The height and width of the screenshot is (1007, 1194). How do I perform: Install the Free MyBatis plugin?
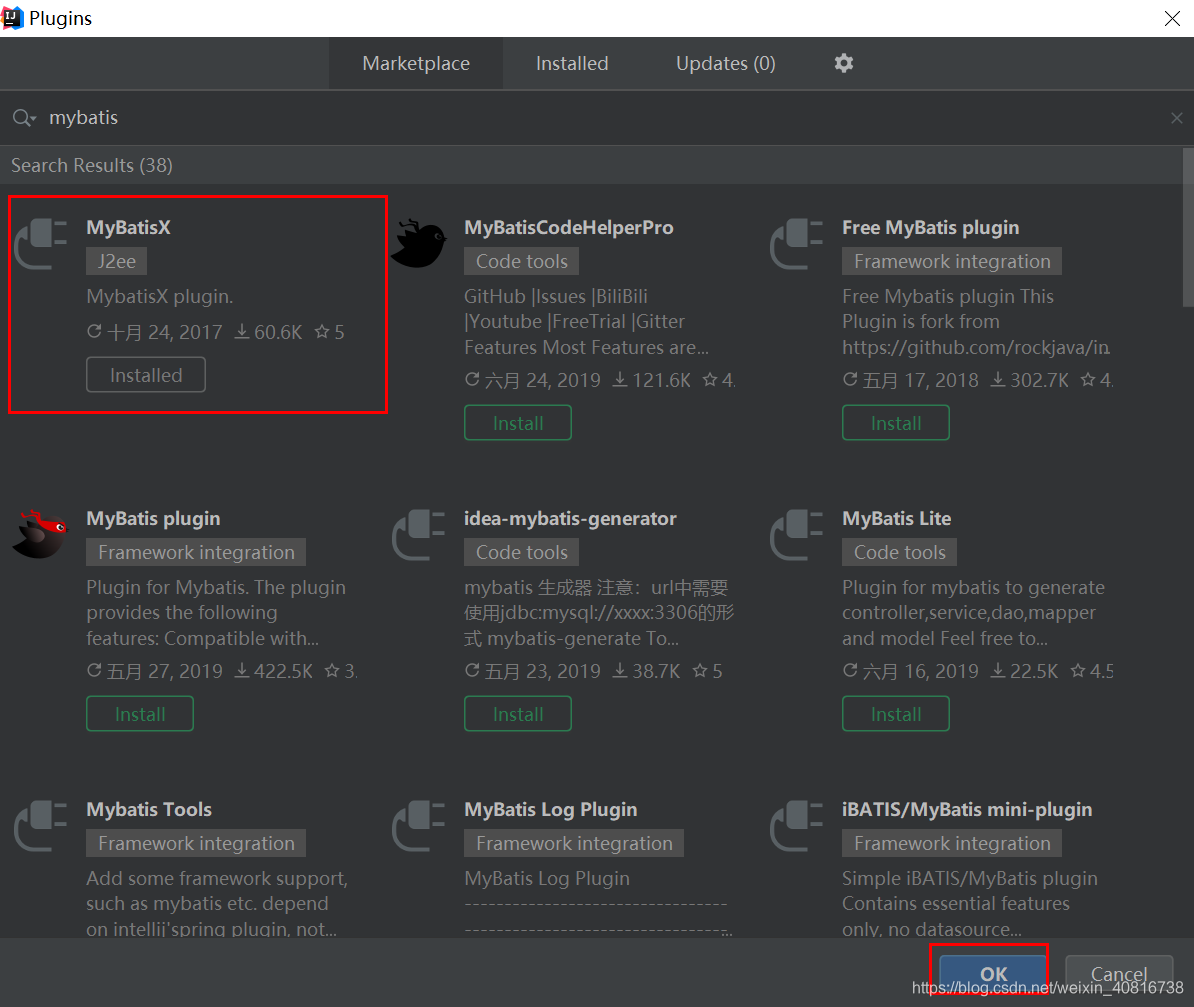(x=896, y=423)
